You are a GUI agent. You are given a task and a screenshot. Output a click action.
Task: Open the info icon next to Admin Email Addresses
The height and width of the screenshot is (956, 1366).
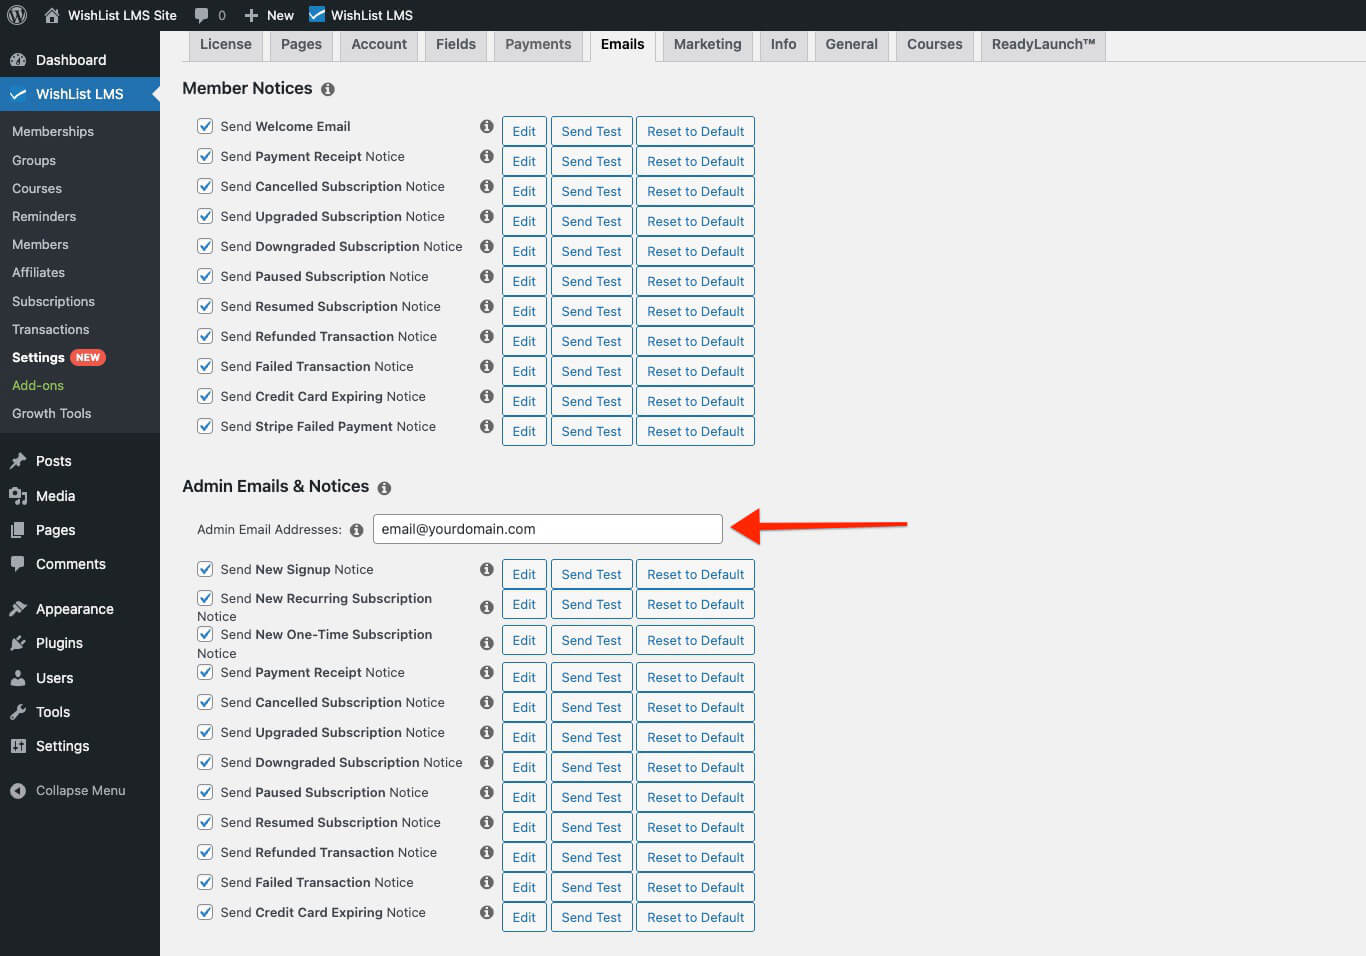coord(357,530)
